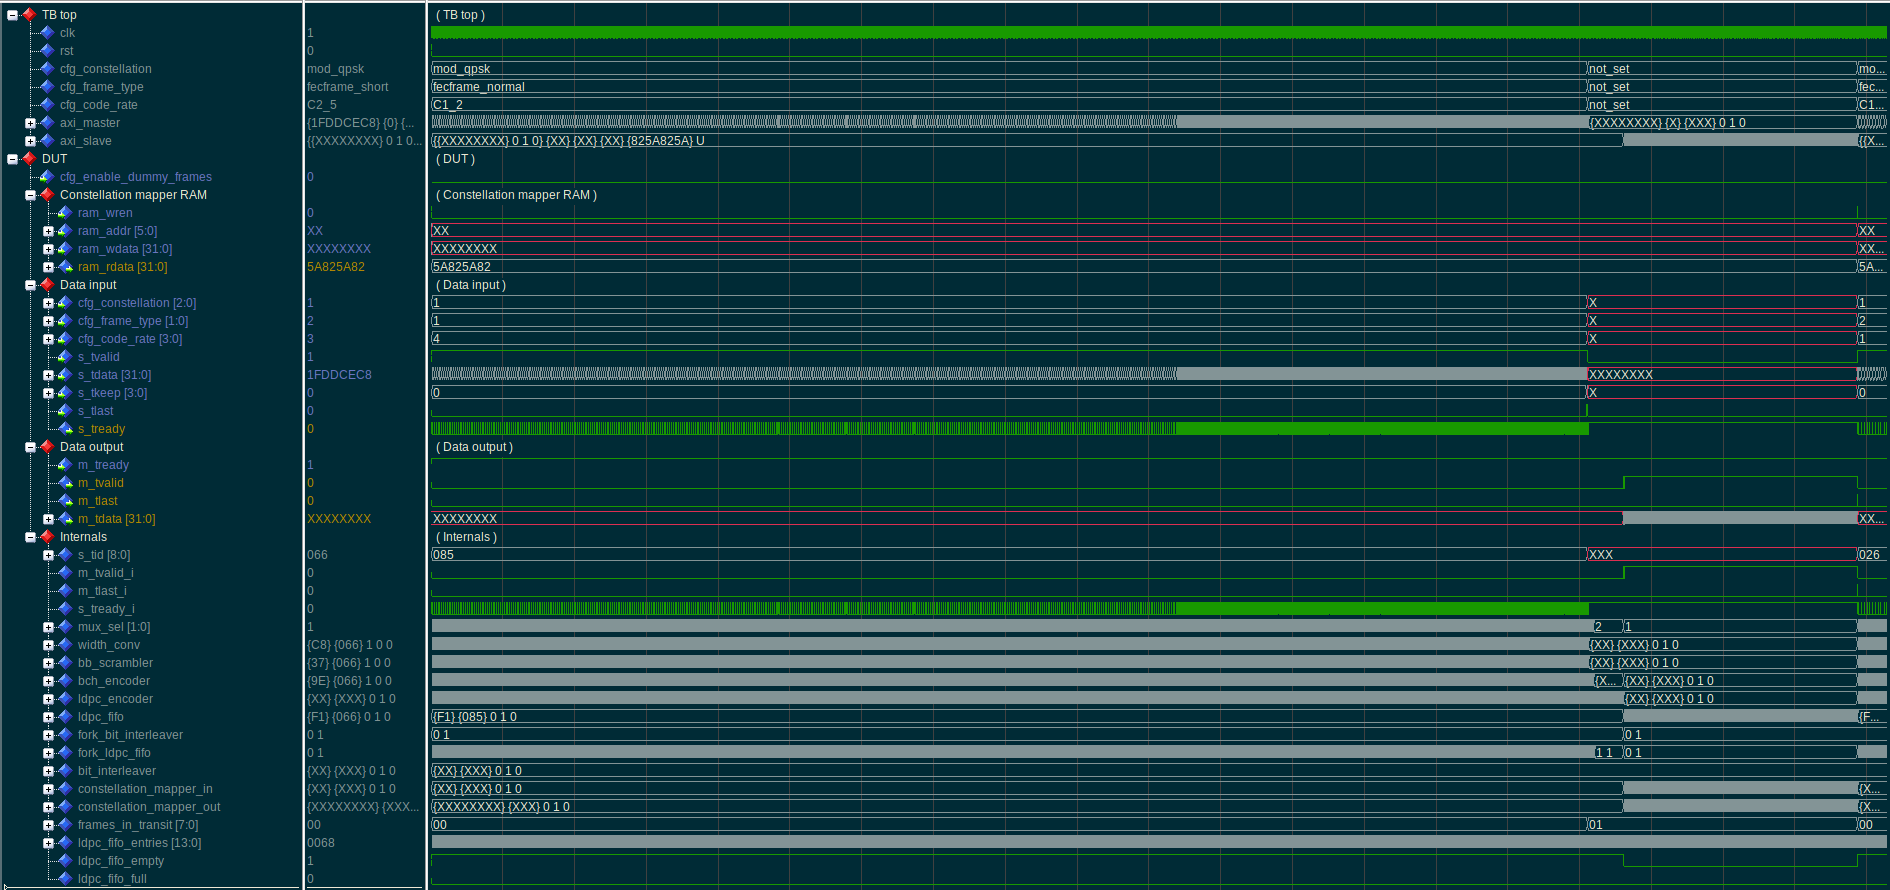Click the 0068 ldpc_fifo_entries value
Screen dimensions: 1890x890
pos(321,843)
